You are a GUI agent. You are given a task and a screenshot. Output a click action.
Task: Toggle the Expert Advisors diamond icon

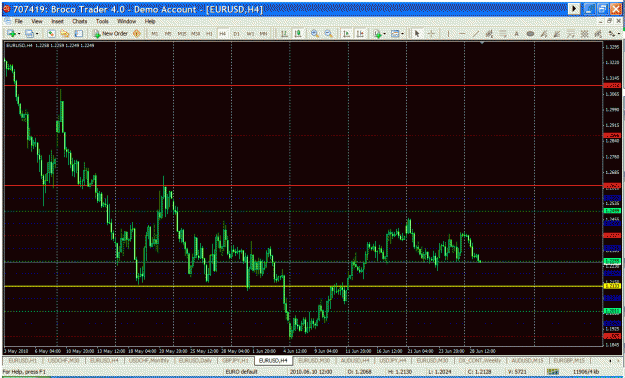(x=137, y=34)
